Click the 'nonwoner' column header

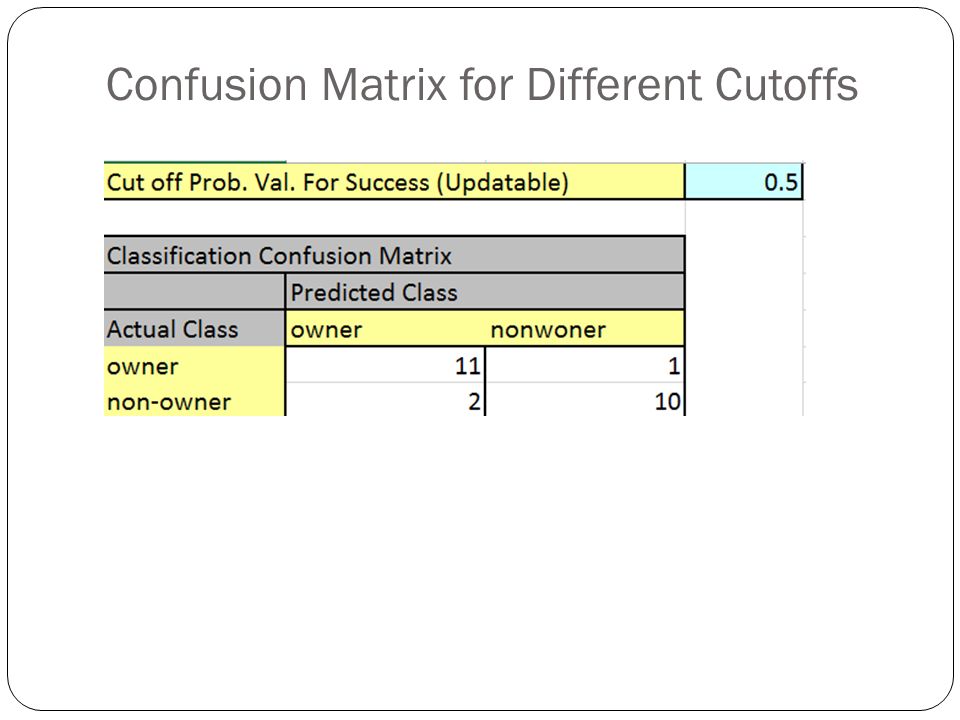pyautogui.click(x=585, y=329)
